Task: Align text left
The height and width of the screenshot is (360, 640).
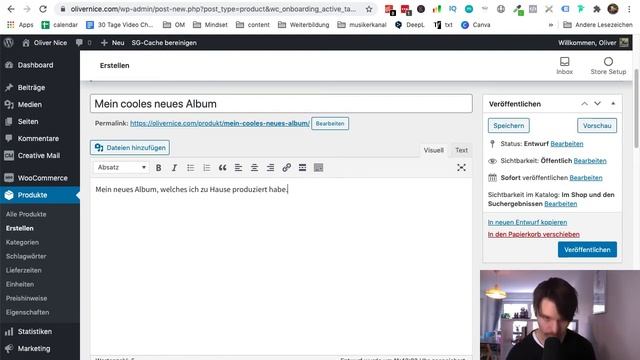Action: coord(238,168)
